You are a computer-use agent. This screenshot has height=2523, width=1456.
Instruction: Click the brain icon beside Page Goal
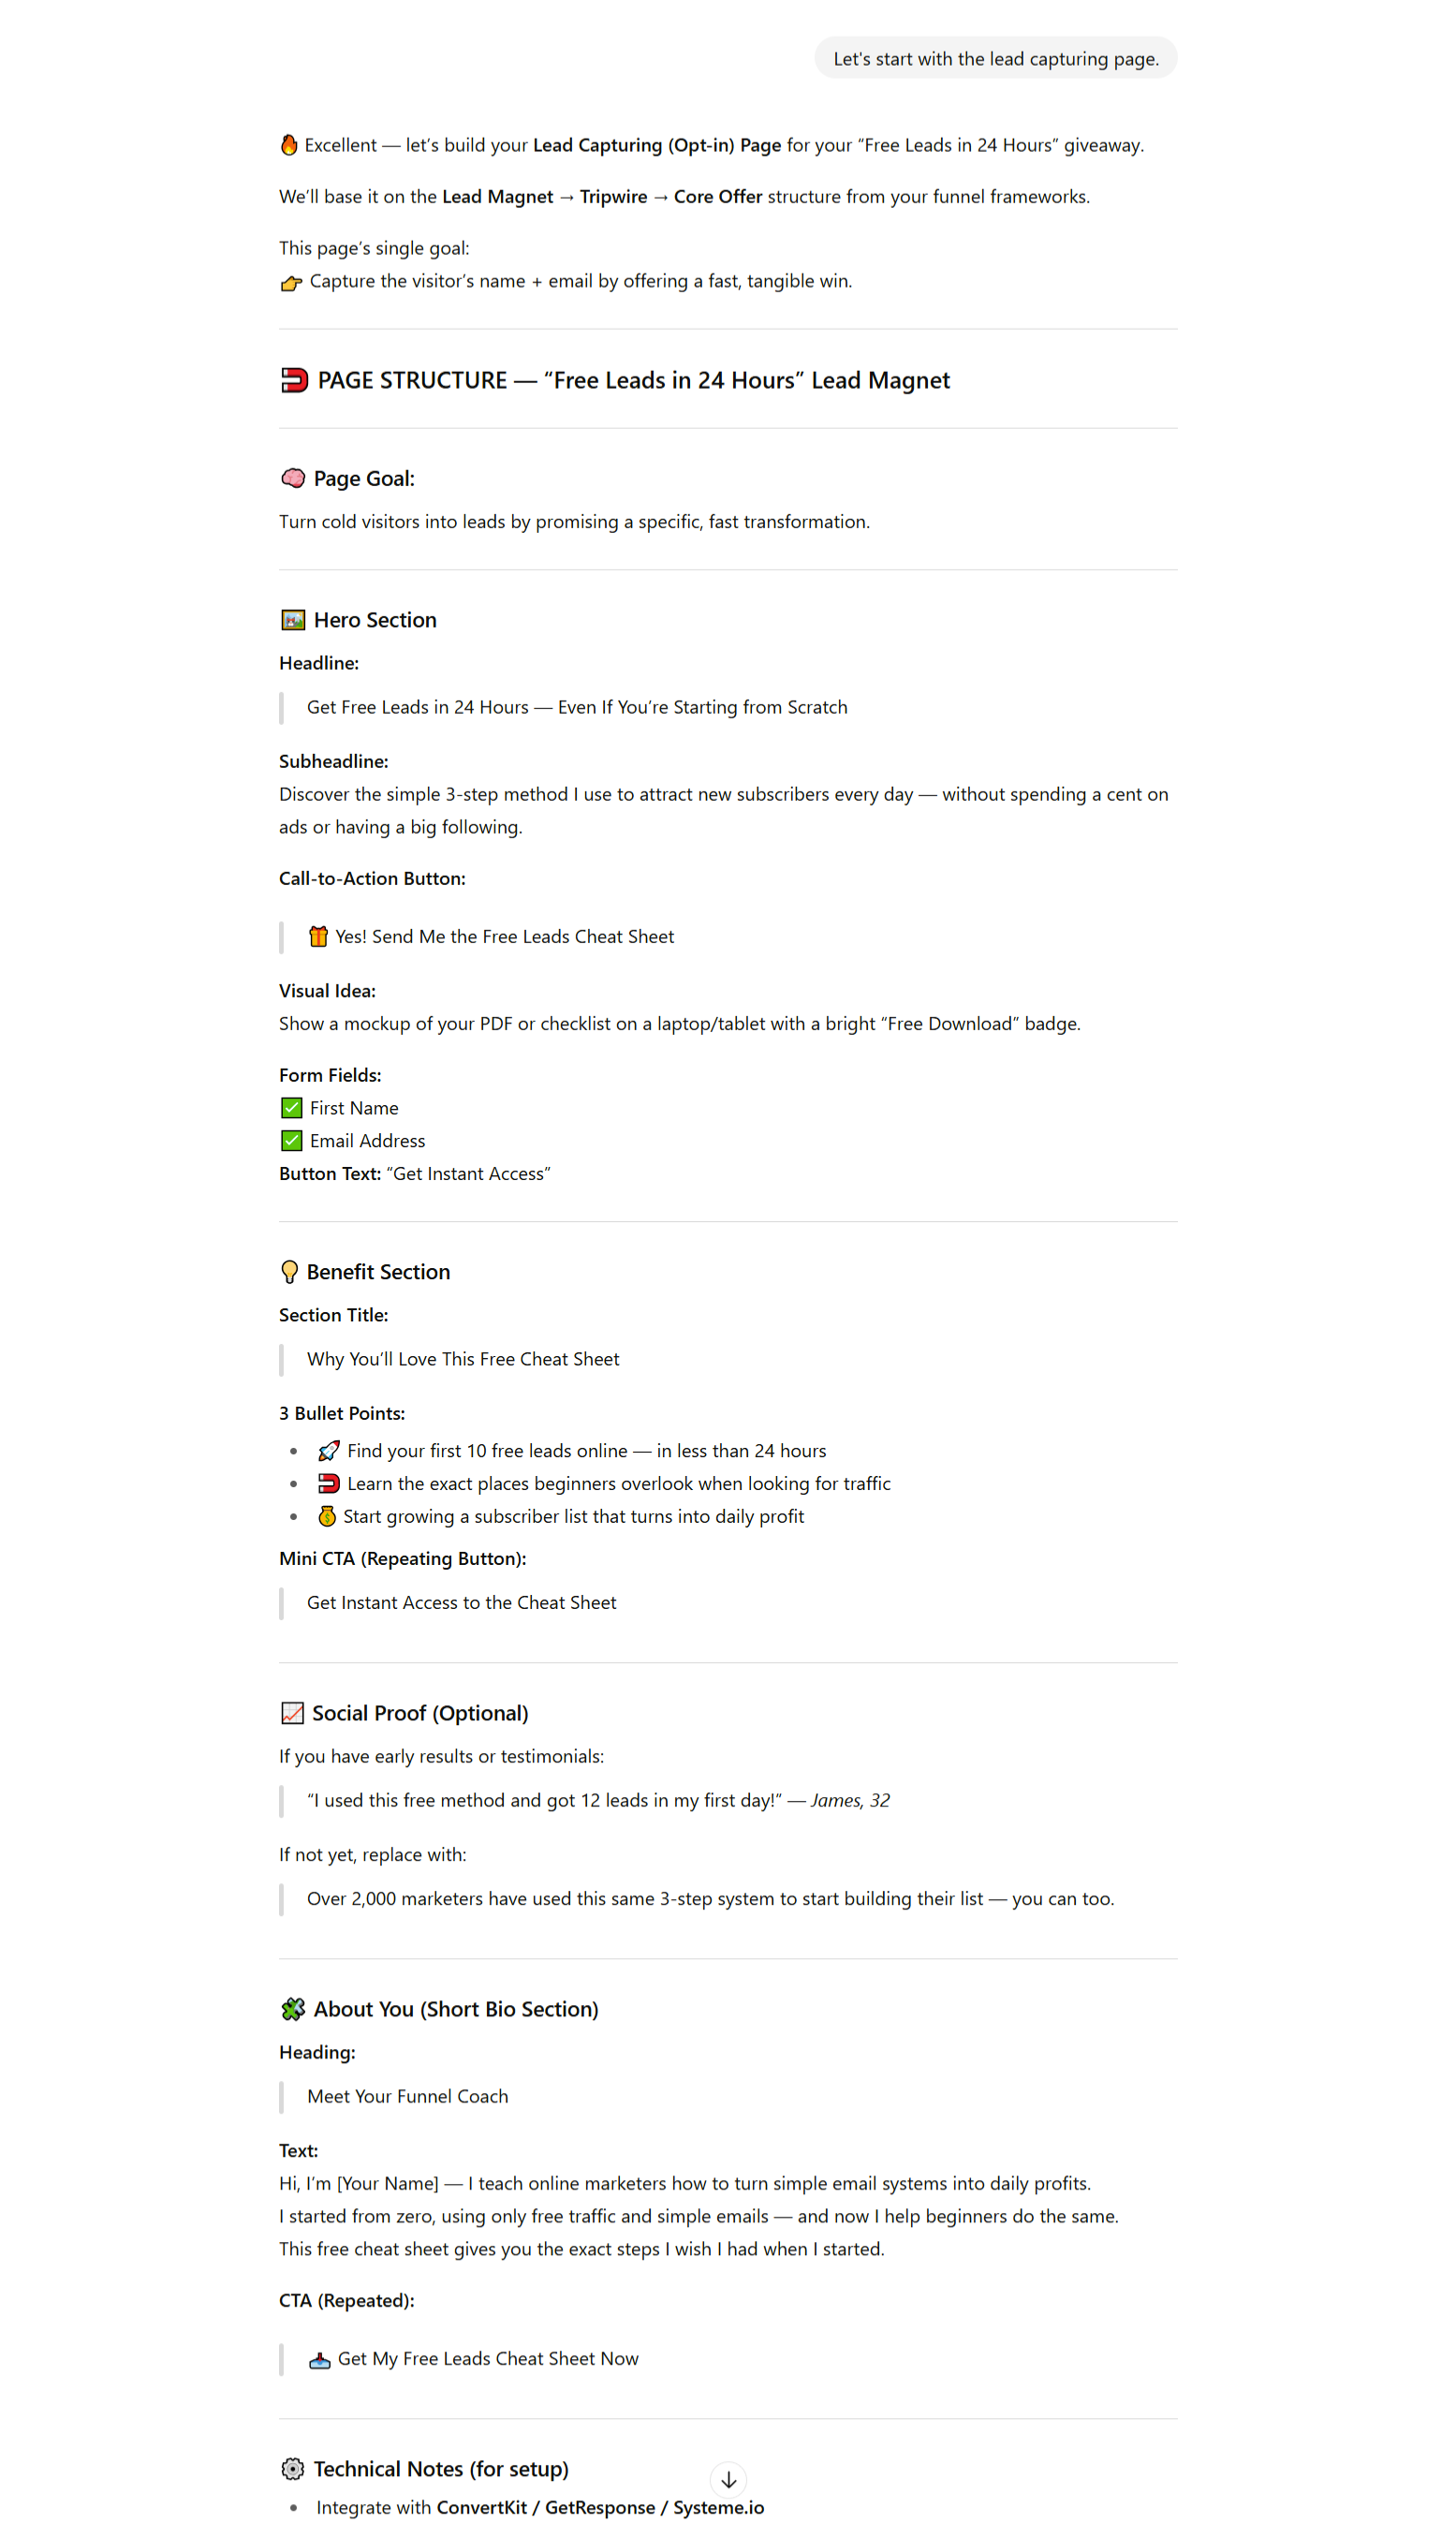coord(293,478)
